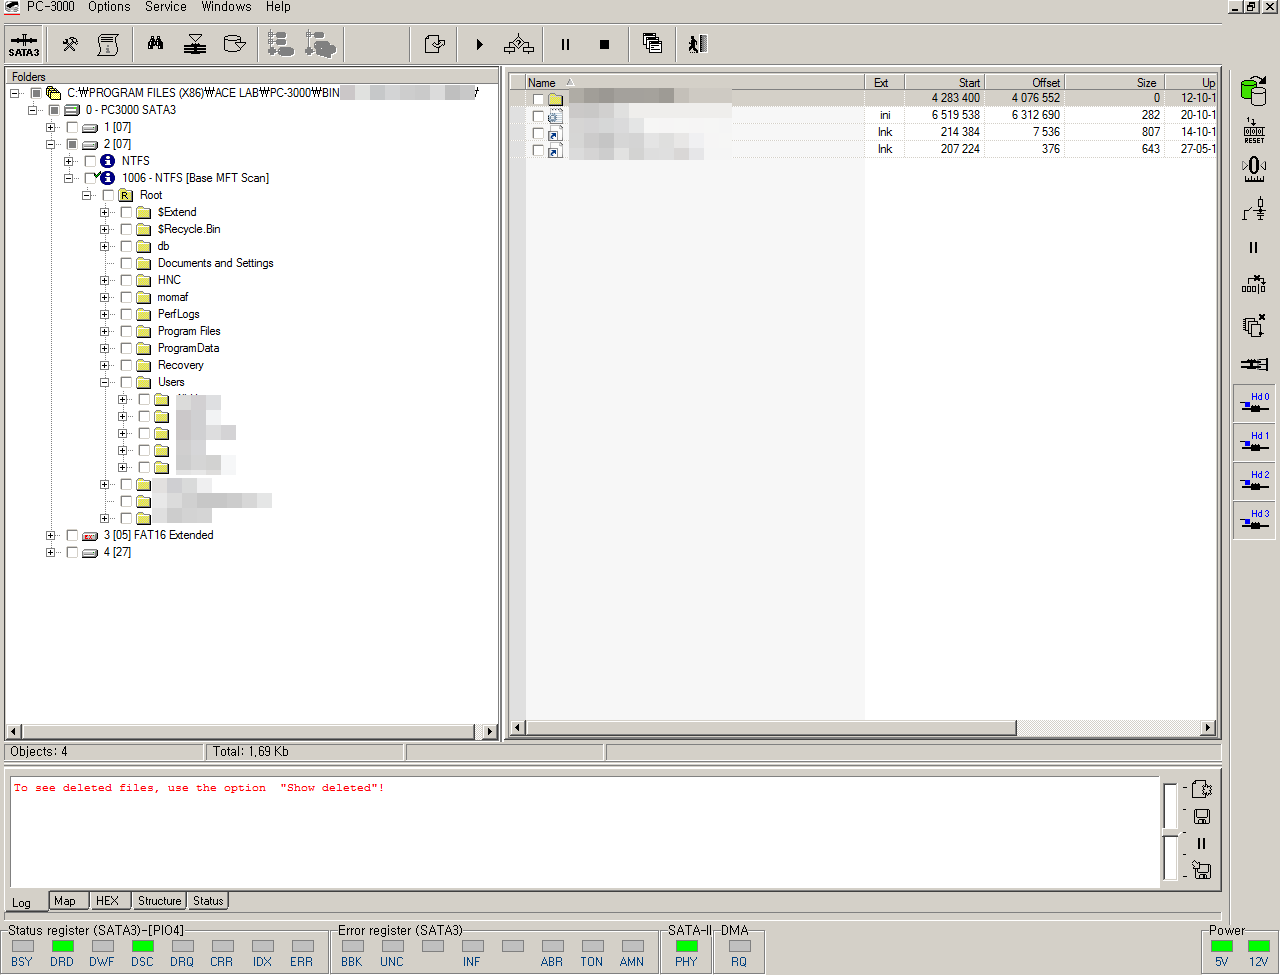Click the floppy-with-arrow log icon
Image resolution: width=1280 pixels, height=975 pixels.
coord(1202,871)
